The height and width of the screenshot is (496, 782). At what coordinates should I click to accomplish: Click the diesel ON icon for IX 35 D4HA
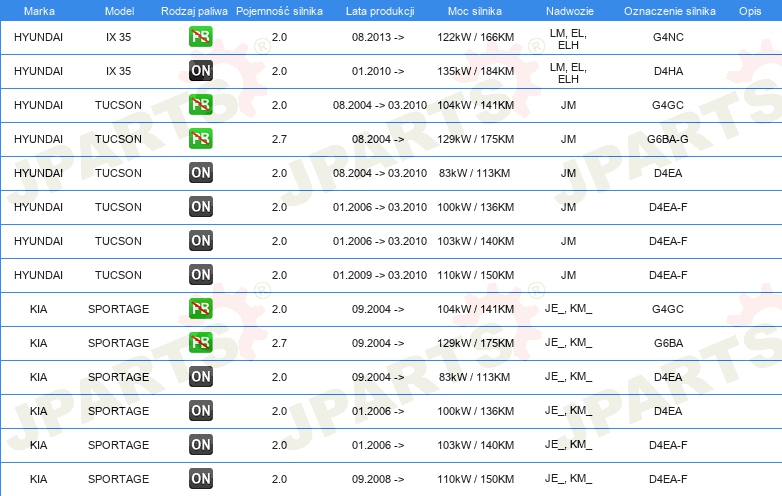pos(200,71)
